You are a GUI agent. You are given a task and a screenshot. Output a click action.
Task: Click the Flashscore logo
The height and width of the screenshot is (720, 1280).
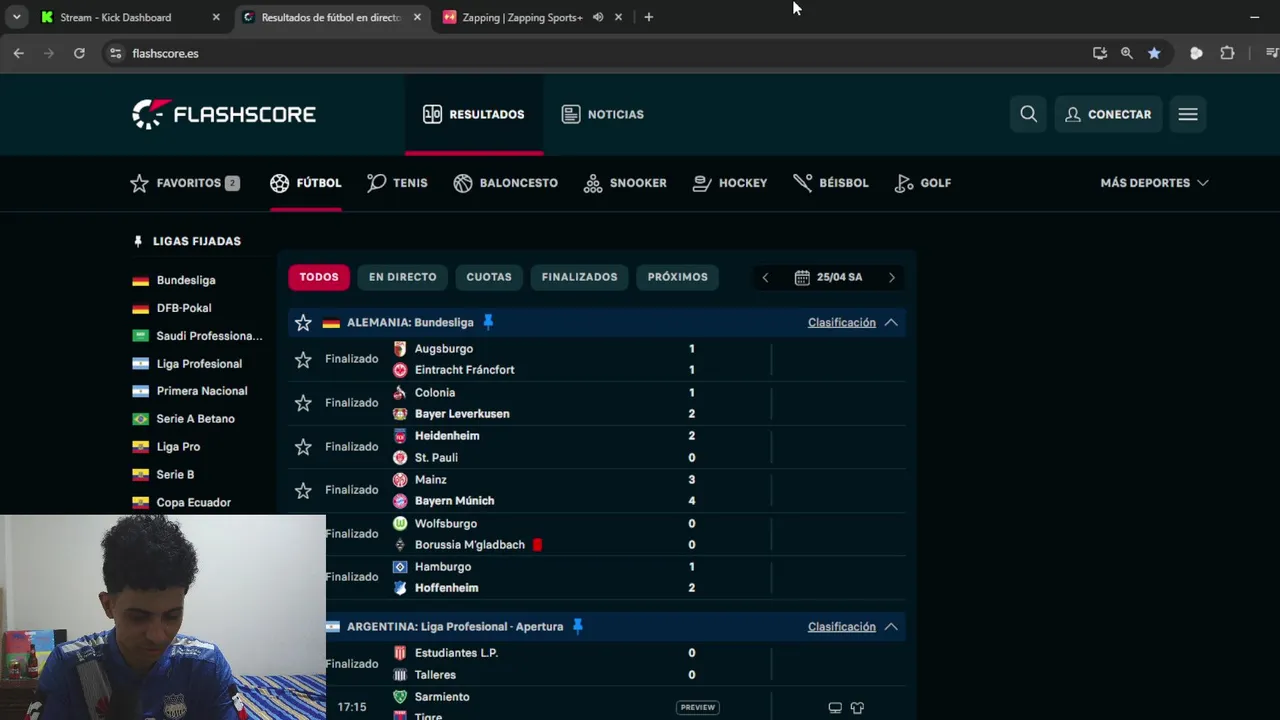click(x=224, y=114)
